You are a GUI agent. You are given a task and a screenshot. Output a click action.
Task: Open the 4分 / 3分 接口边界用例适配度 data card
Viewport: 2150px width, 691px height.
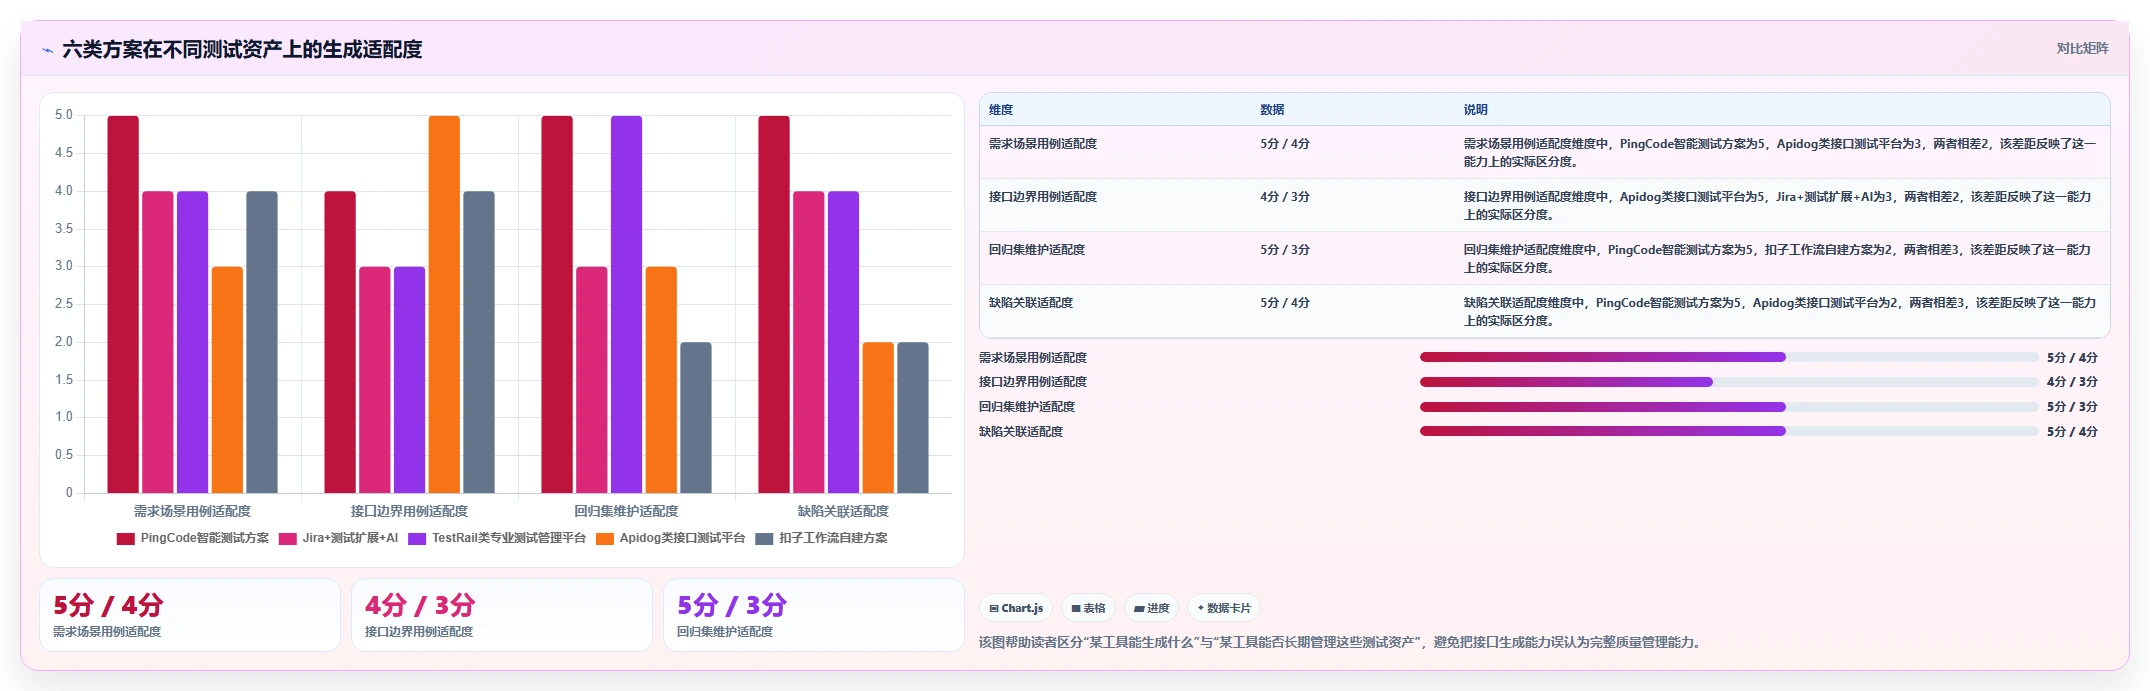[x=502, y=615]
